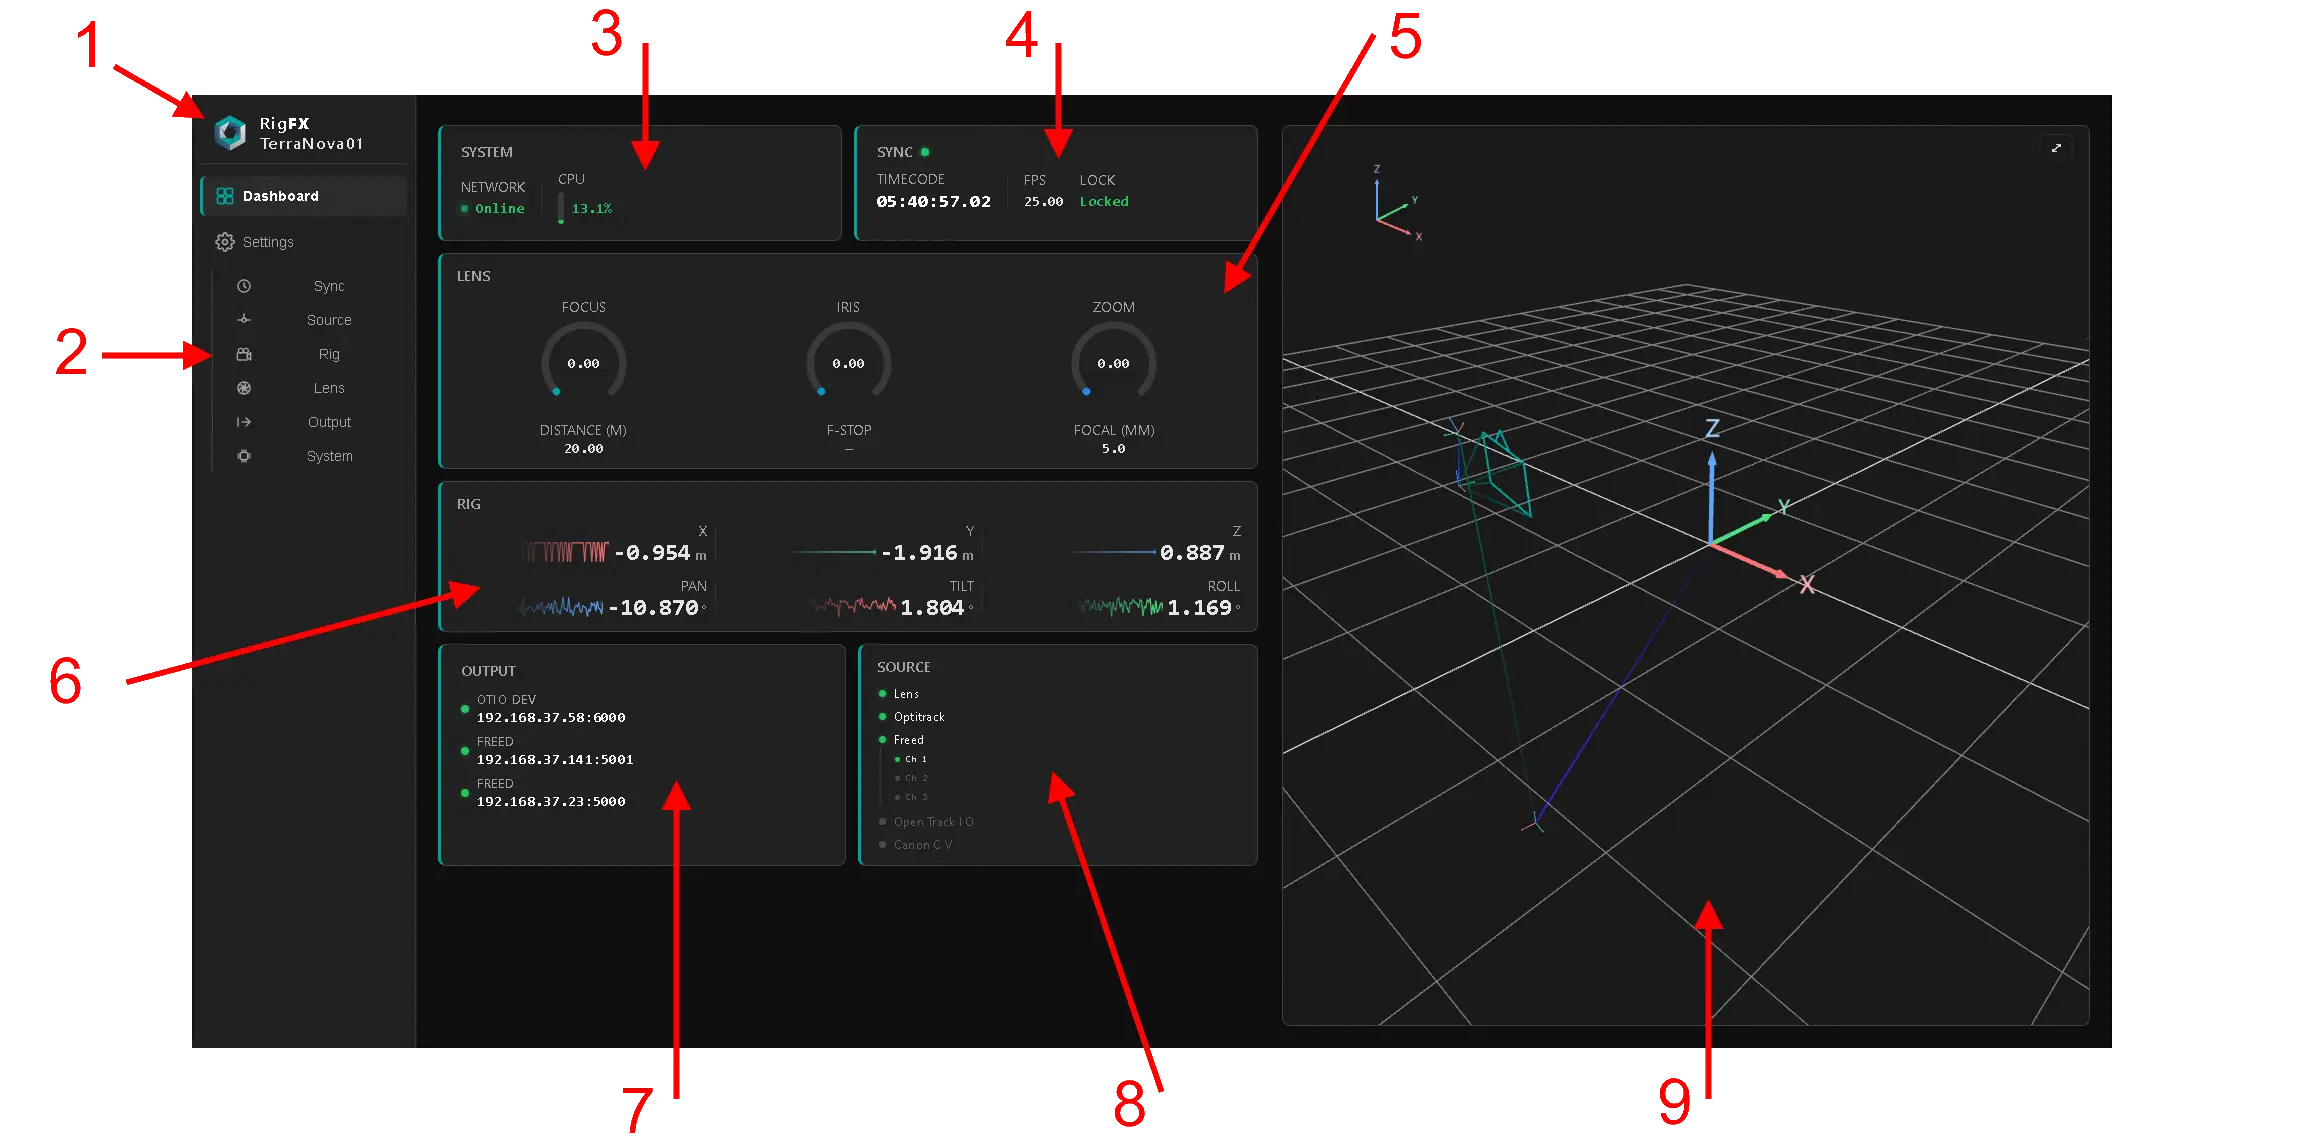Image resolution: width=2304 pixels, height=1144 pixels.
Task: Click the green Locked status text
Action: pyautogui.click(x=1104, y=202)
